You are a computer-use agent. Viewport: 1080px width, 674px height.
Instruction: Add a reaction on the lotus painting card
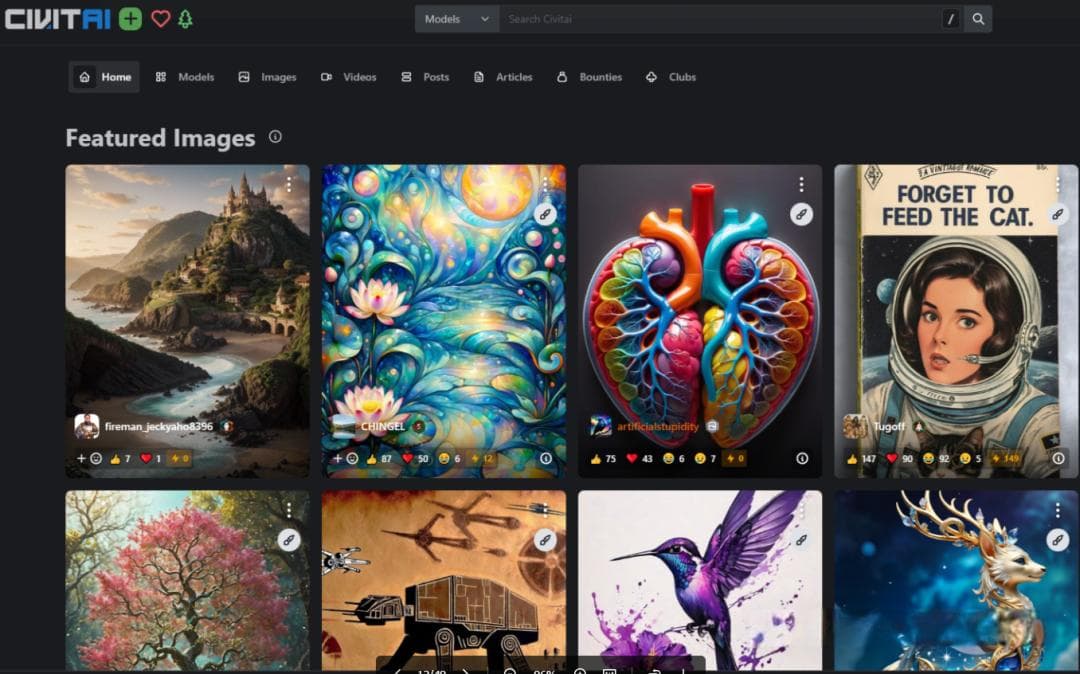click(x=345, y=459)
